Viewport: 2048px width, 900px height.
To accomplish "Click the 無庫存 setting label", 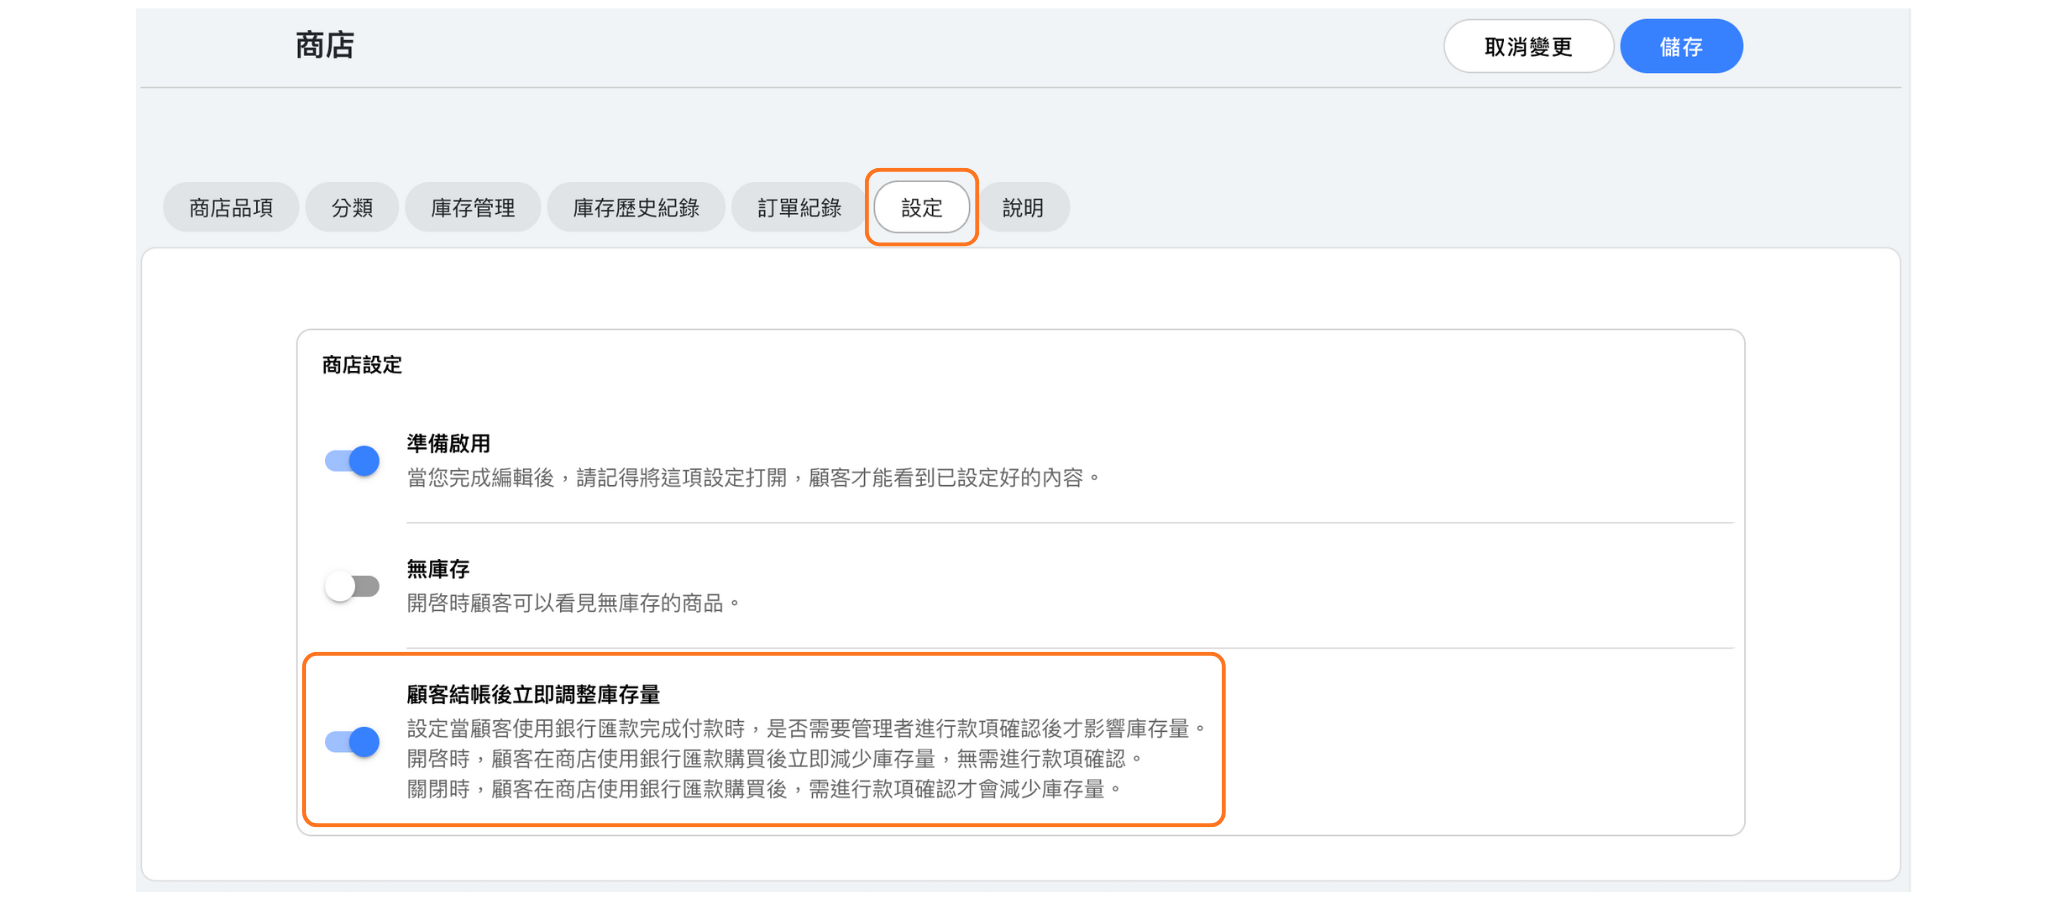I will [438, 570].
